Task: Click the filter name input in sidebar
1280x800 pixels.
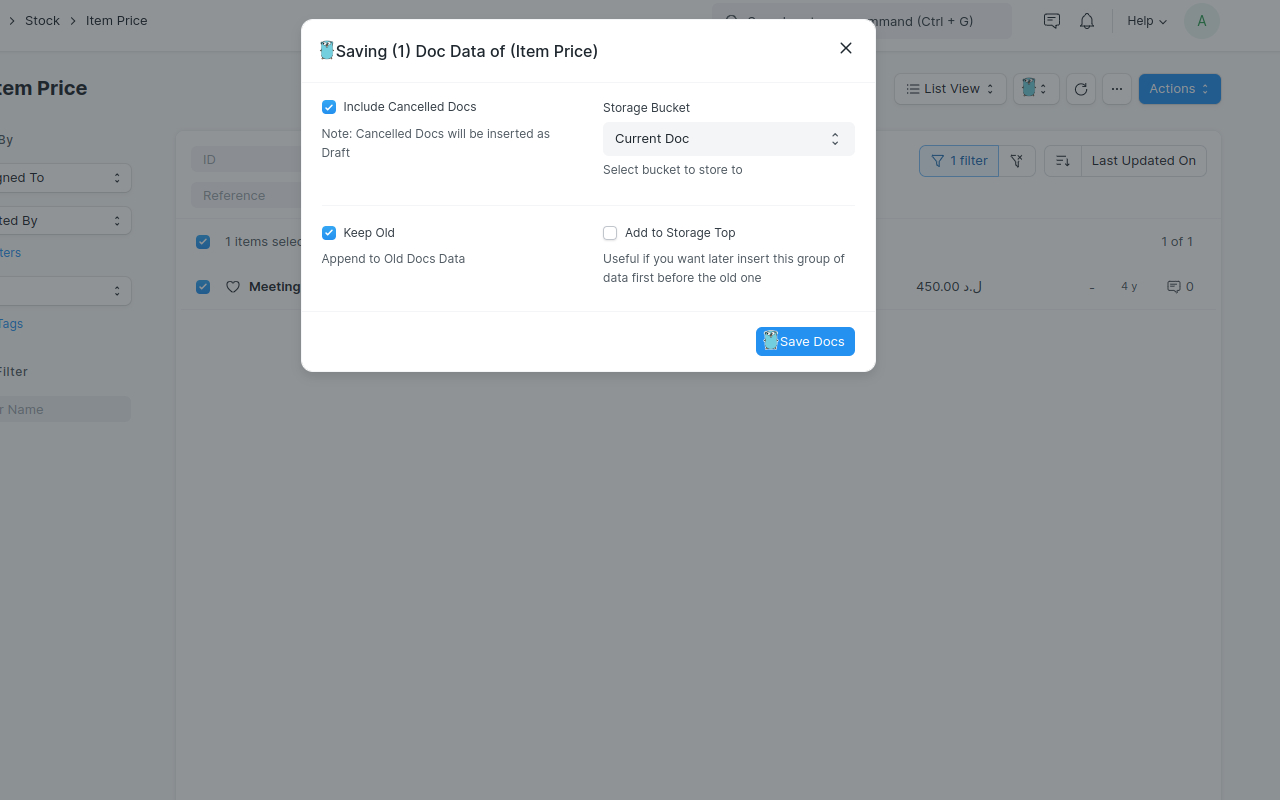Action: point(64,409)
